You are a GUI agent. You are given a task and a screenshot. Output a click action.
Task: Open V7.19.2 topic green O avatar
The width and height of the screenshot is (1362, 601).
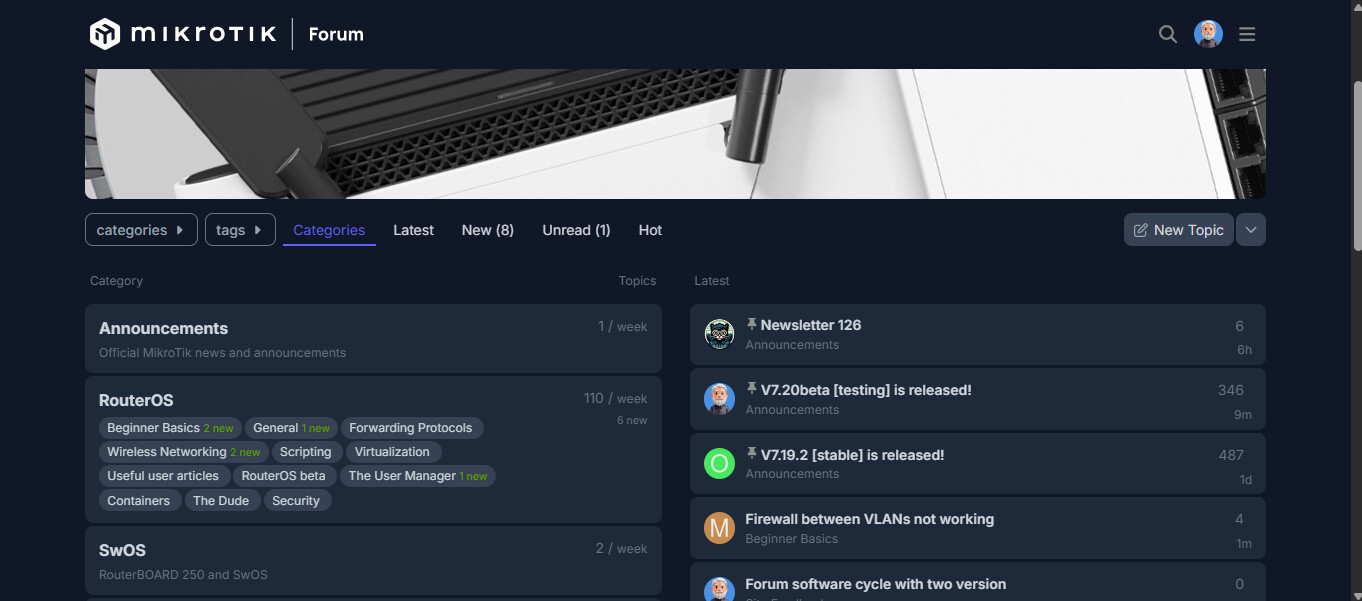pos(720,463)
